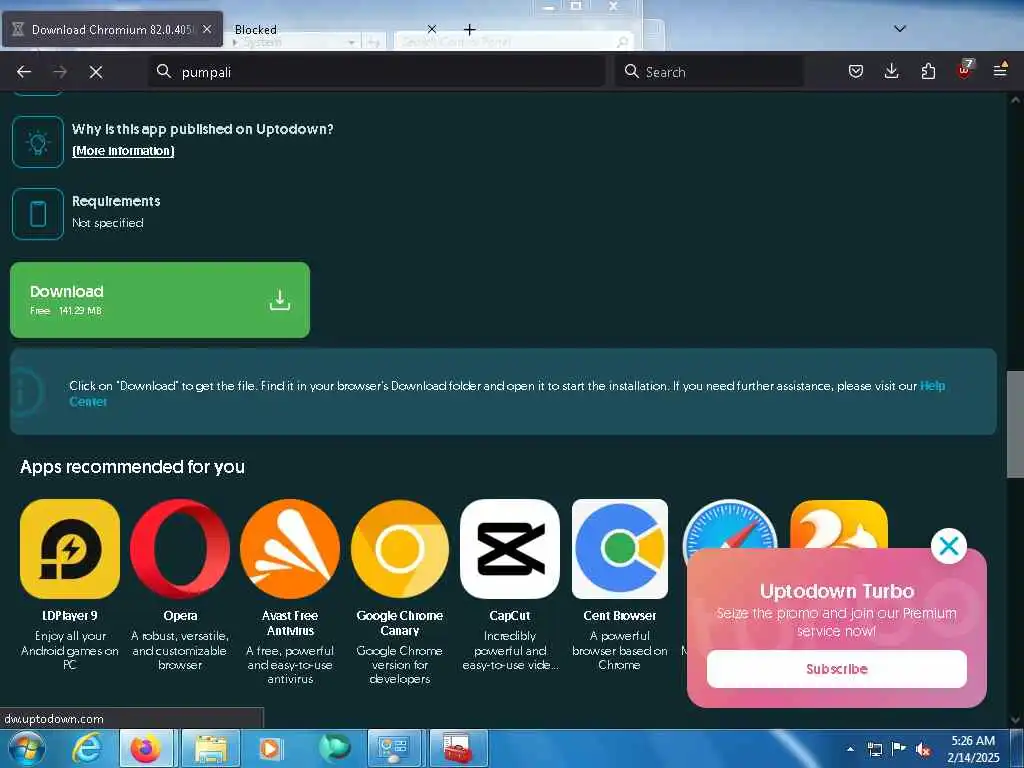Screen dimensions: 1024x768
Task: Click the lightbulb info icon
Action: [x=38, y=142]
